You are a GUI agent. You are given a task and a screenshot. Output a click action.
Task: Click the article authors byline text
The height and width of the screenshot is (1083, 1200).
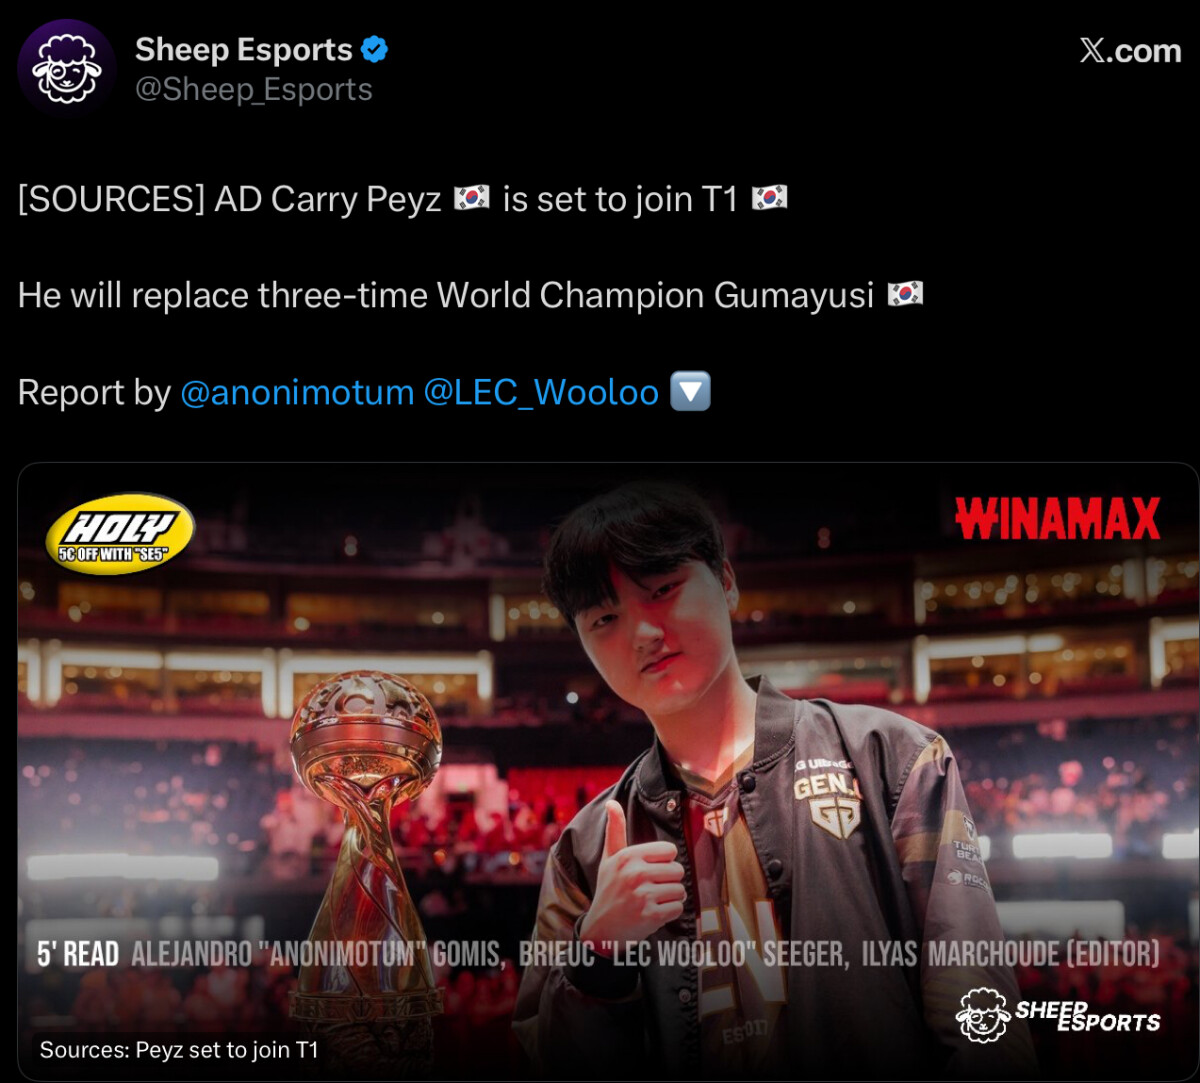pos(645,954)
